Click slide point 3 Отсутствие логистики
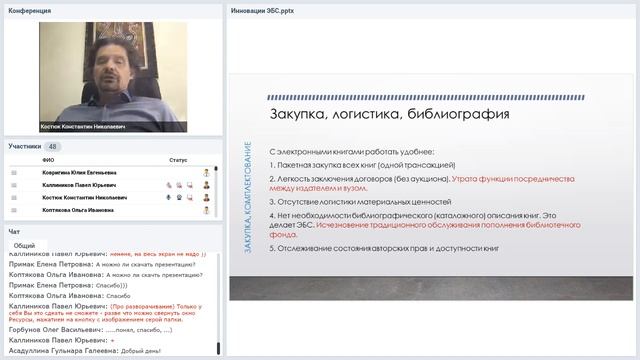This screenshot has width=640, height=360. coord(360,202)
